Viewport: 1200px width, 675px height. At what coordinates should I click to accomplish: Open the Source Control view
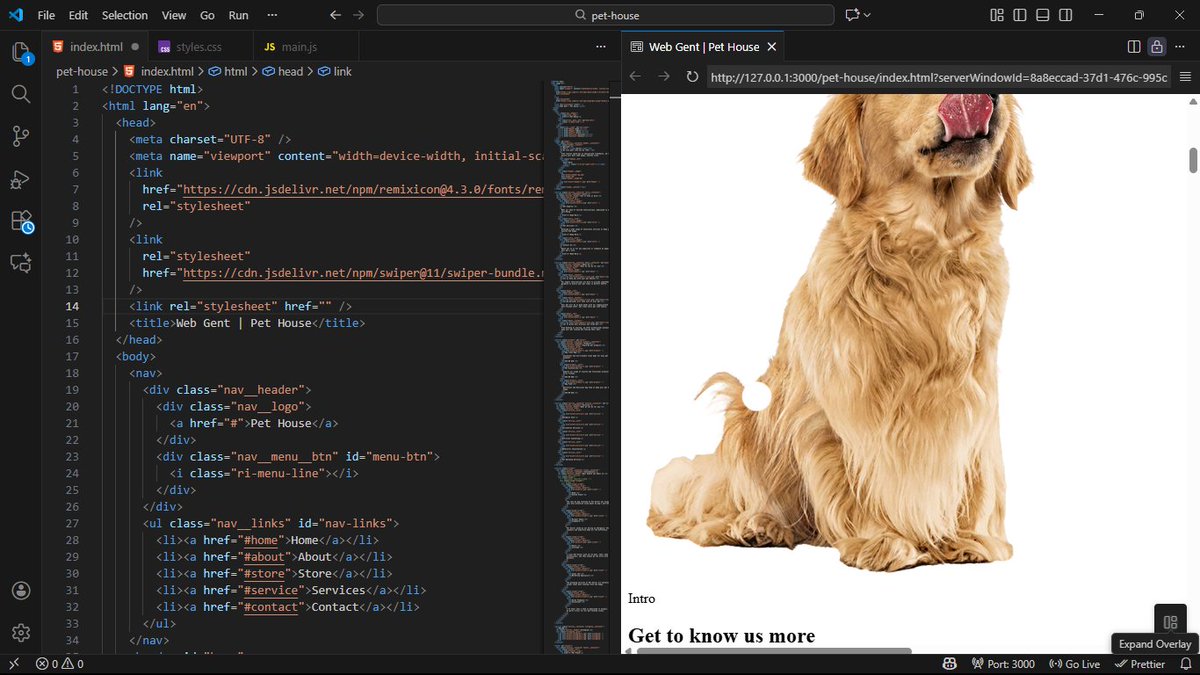tap(20, 137)
